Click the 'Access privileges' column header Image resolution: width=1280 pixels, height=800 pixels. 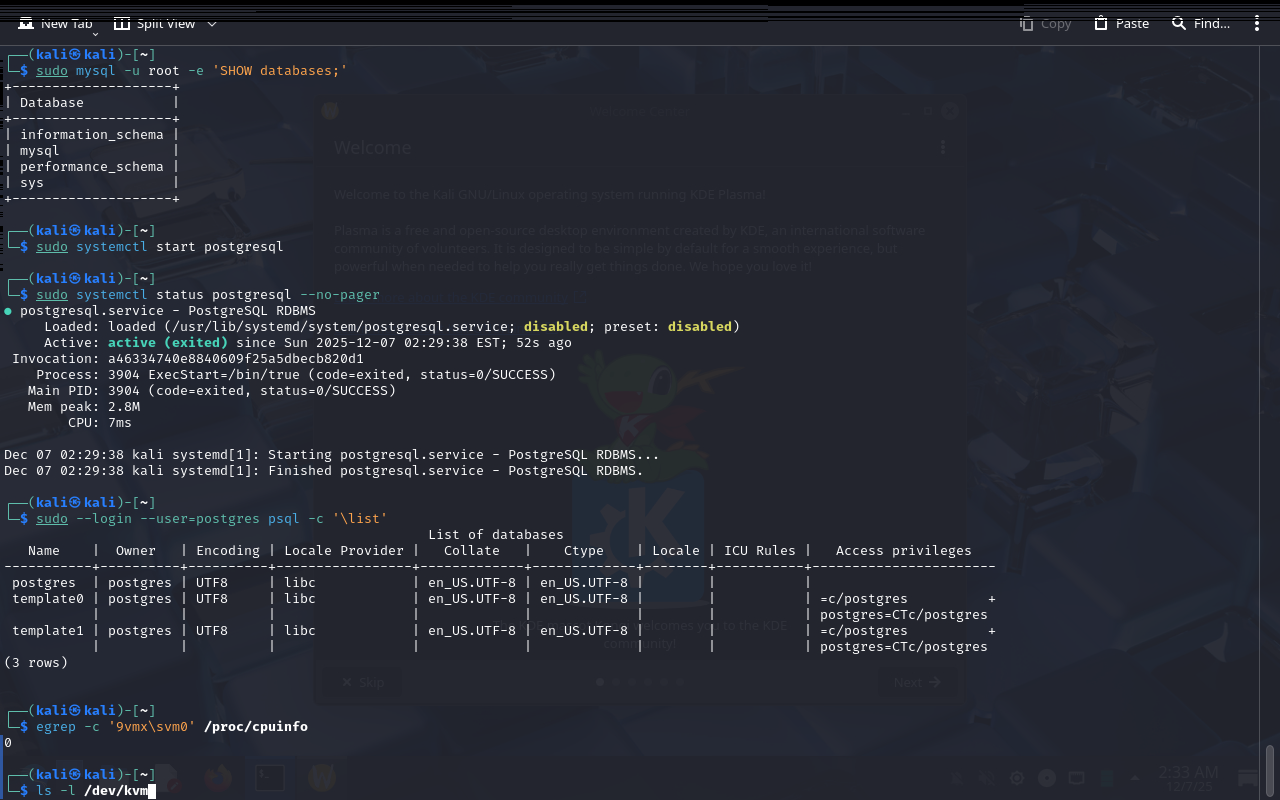pyautogui.click(x=903, y=551)
